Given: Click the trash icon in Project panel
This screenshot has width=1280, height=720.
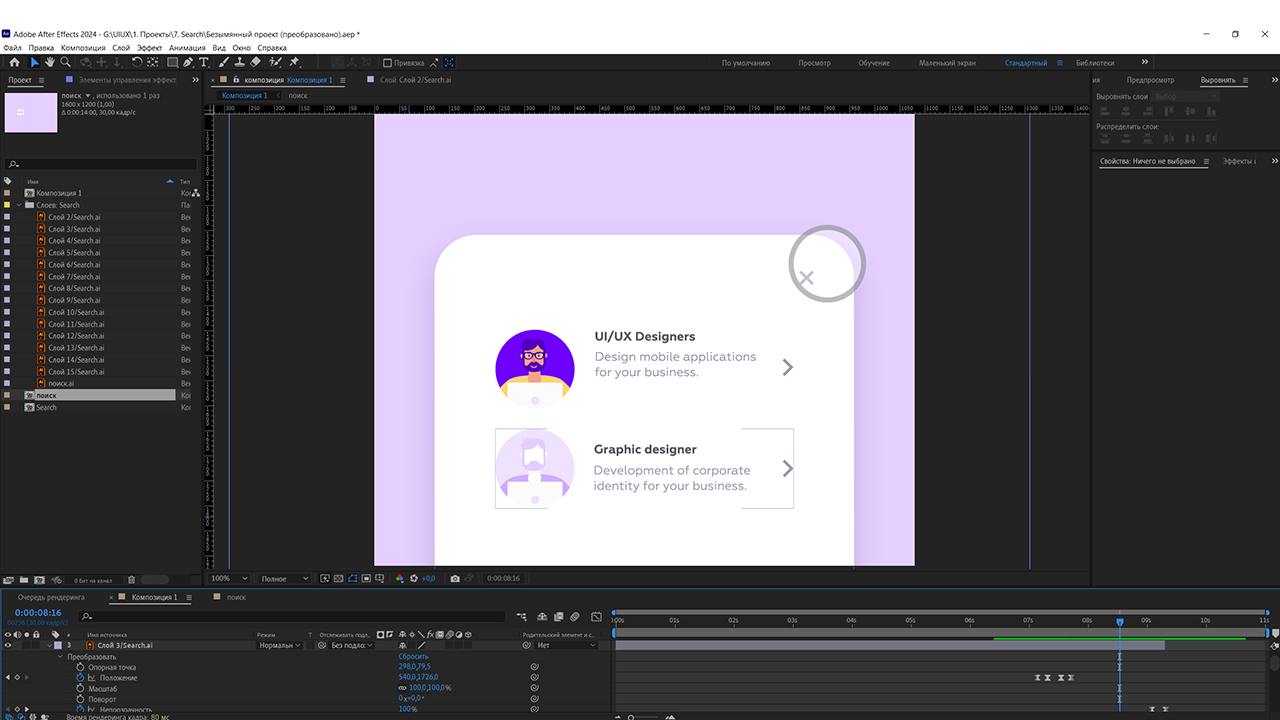Looking at the screenshot, I should (131, 579).
